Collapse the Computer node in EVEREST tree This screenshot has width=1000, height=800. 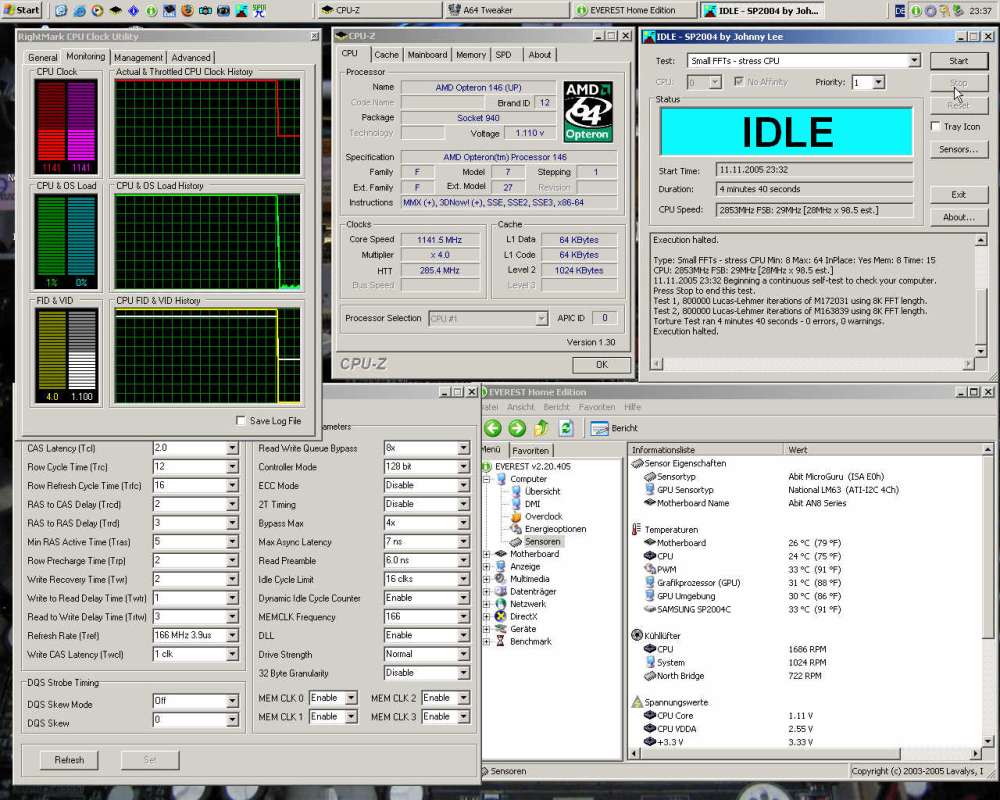coord(487,478)
